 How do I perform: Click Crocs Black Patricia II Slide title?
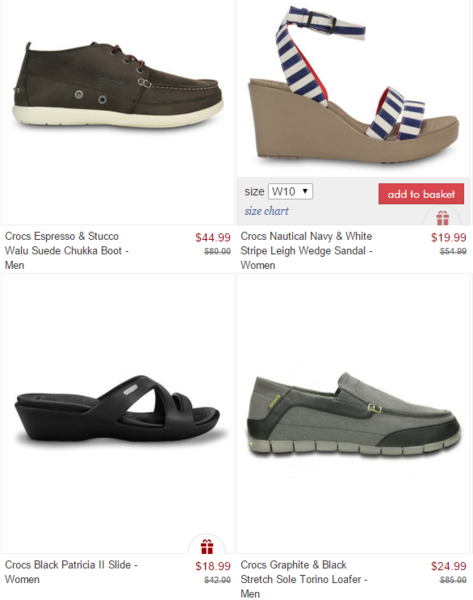click(x=71, y=572)
